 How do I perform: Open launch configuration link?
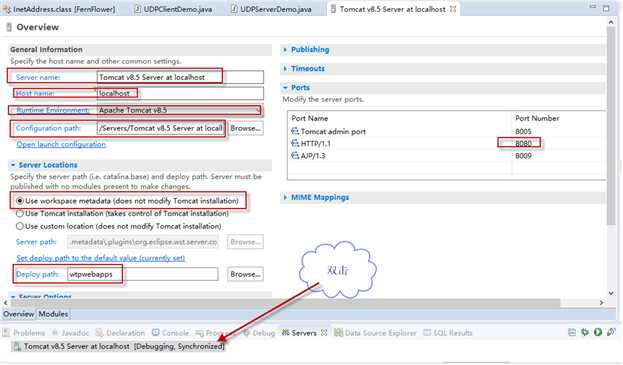pyautogui.click(x=61, y=144)
